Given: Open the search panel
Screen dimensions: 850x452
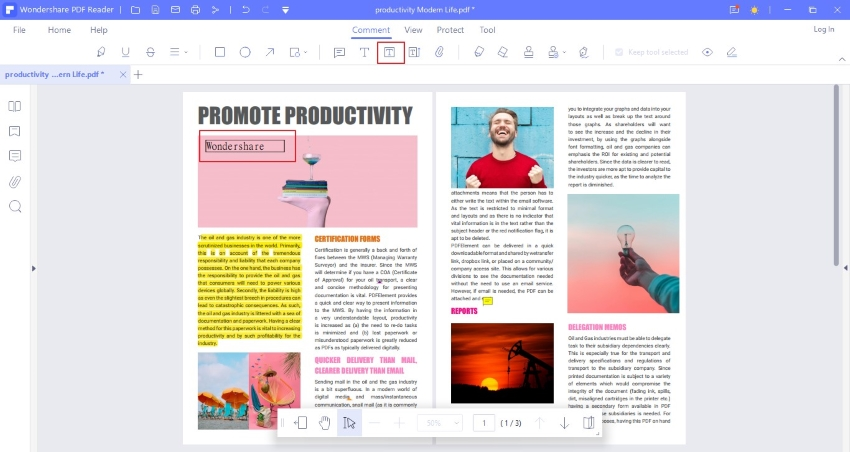Looking at the screenshot, I should (x=15, y=206).
